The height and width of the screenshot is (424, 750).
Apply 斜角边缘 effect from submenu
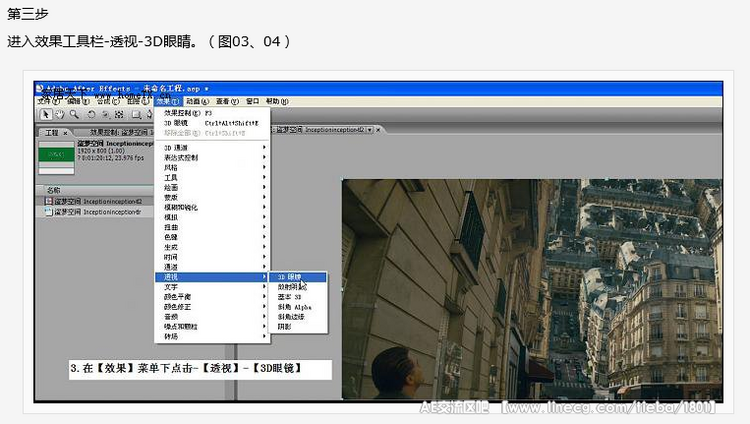[x=298, y=317]
